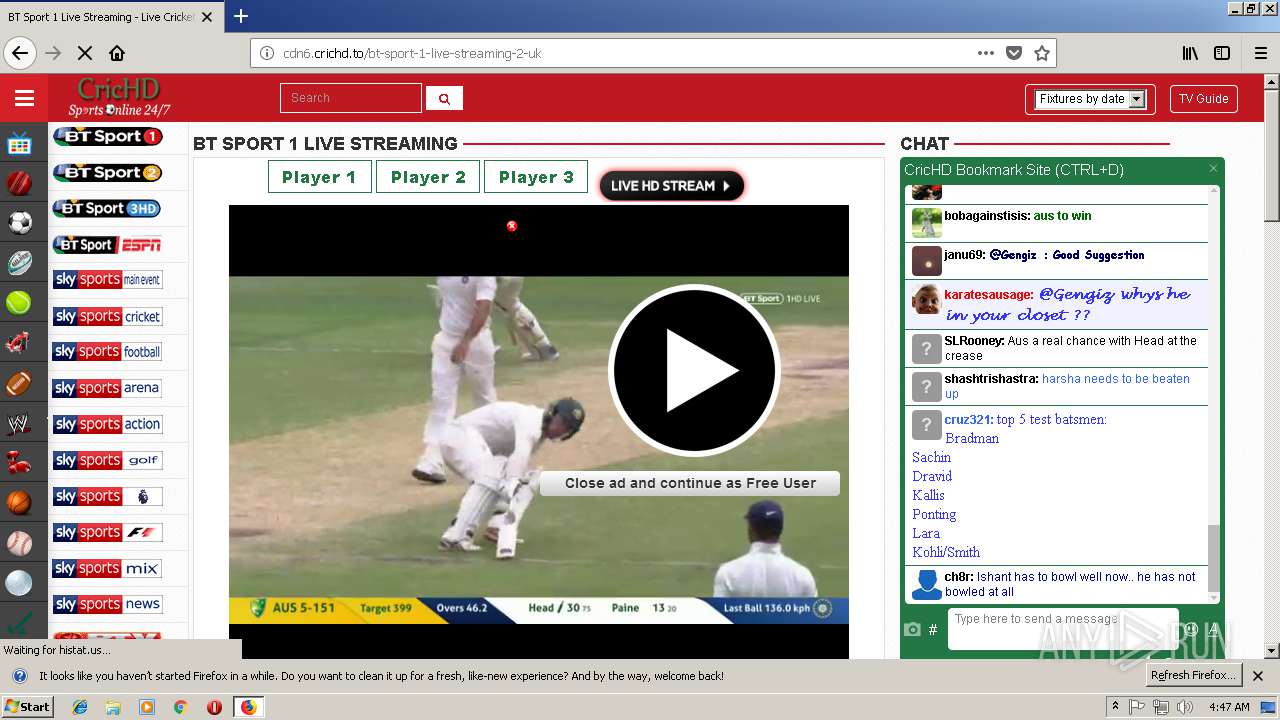Open Sky Sports F1 channel
Viewport: 1280px width, 720px height.
point(107,532)
